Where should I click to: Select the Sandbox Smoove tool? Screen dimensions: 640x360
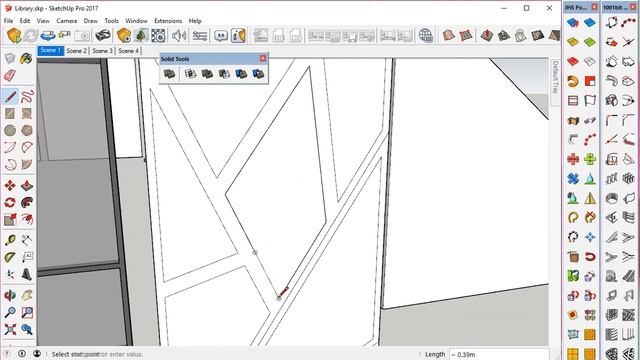coord(487,36)
